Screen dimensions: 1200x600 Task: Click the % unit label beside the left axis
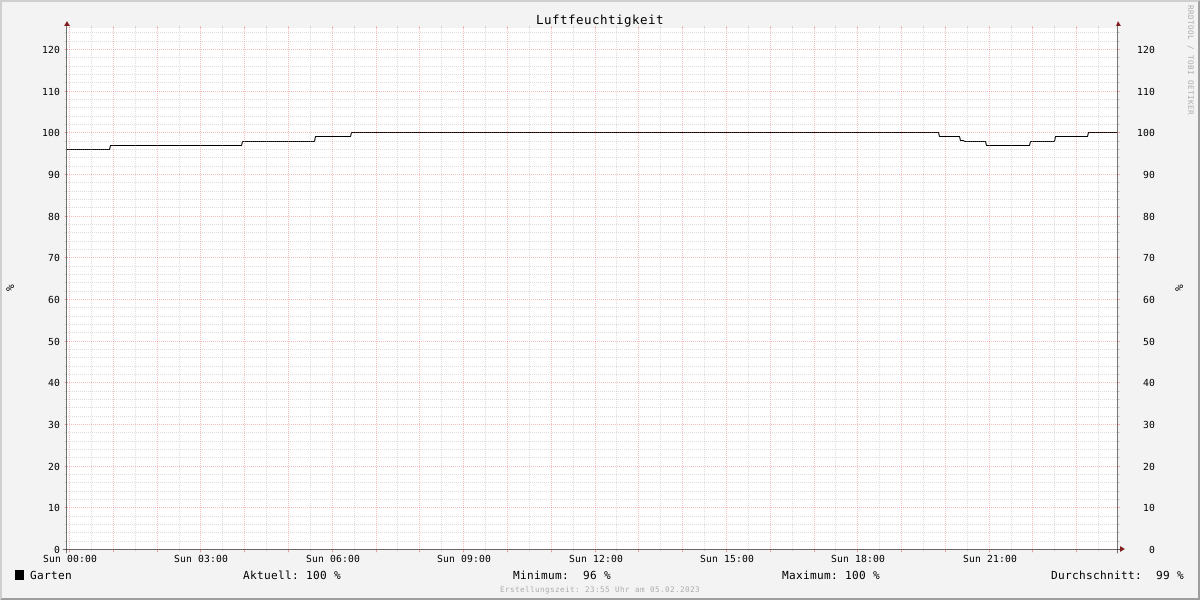tap(10, 288)
